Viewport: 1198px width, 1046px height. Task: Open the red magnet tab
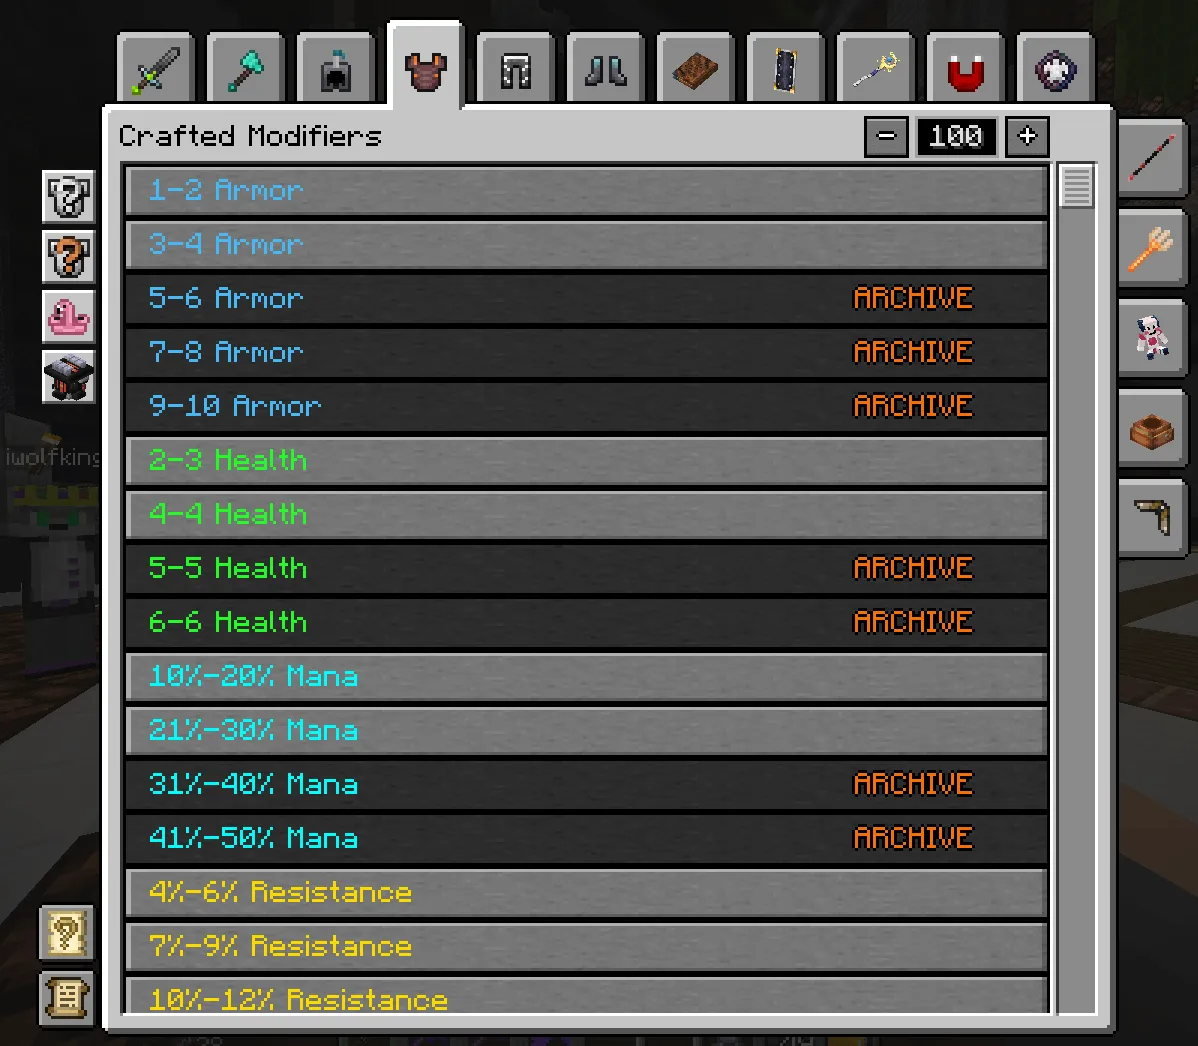(x=965, y=70)
